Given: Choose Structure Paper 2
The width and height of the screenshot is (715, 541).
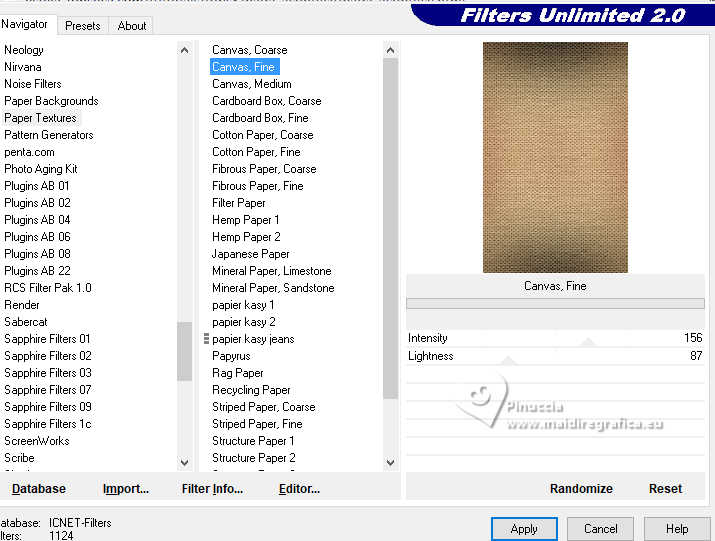Looking at the screenshot, I should click(x=254, y=458).
